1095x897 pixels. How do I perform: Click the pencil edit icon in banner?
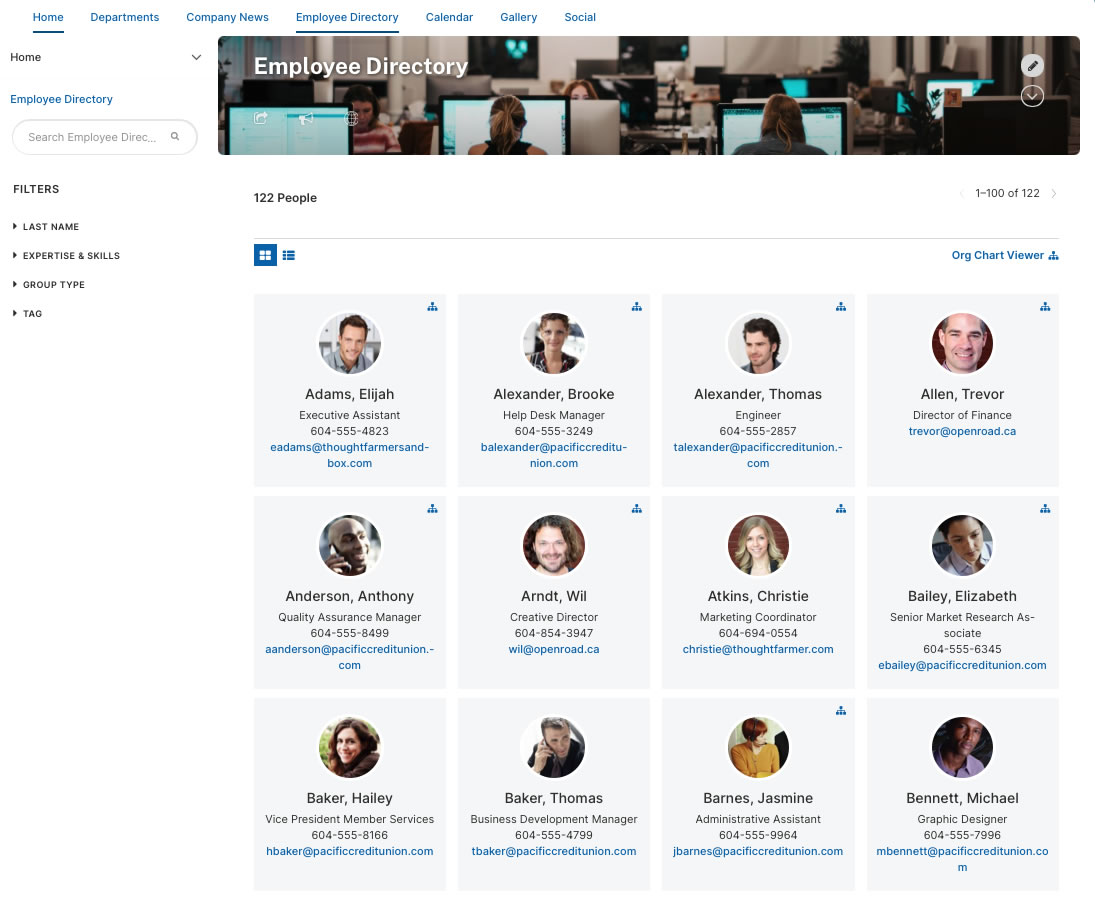pyautogui.click(x=1033, y=65)
